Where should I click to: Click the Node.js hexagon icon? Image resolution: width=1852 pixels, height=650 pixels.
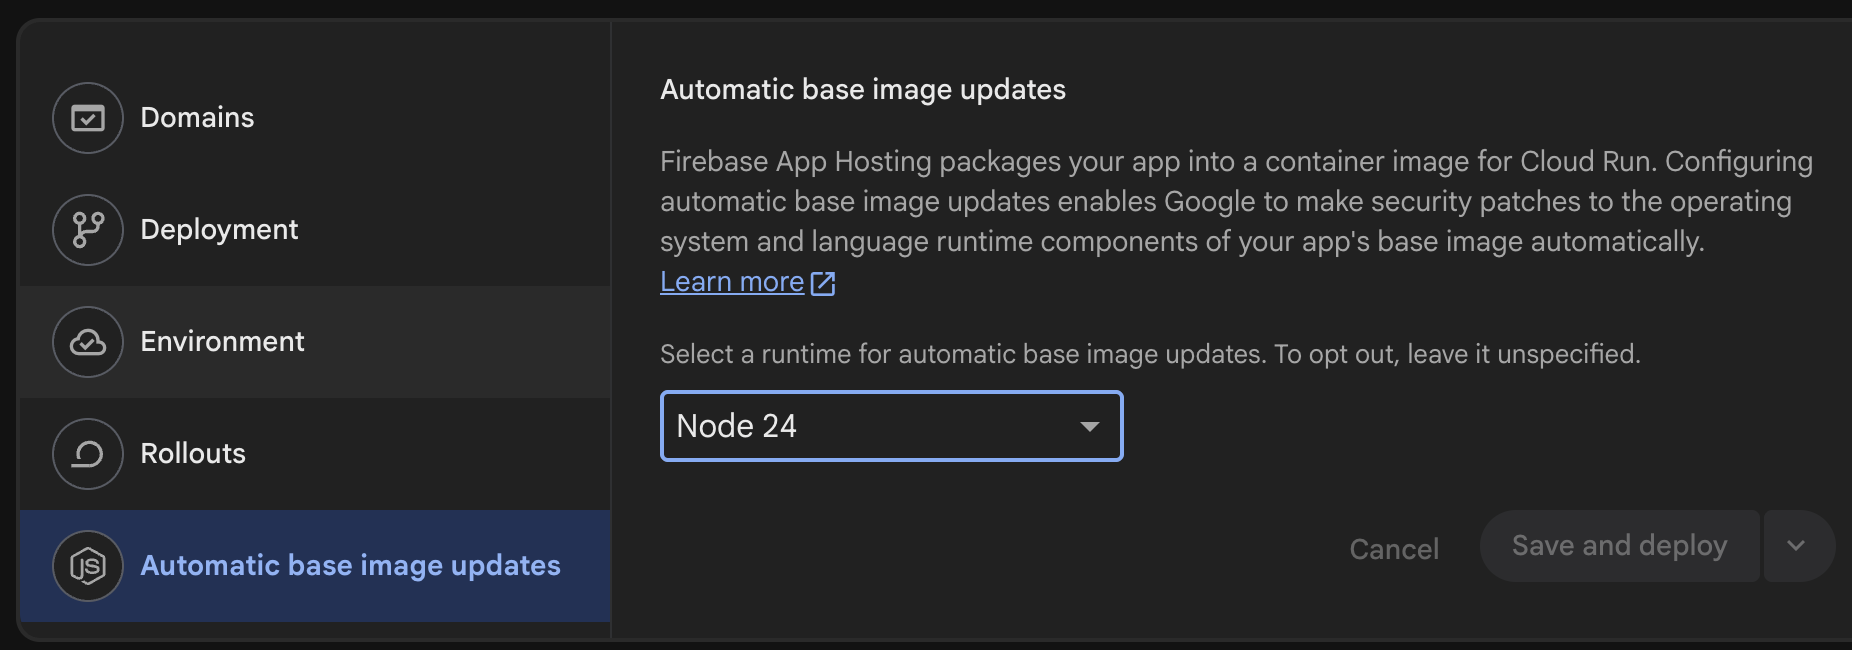click(x=88, y=566)
